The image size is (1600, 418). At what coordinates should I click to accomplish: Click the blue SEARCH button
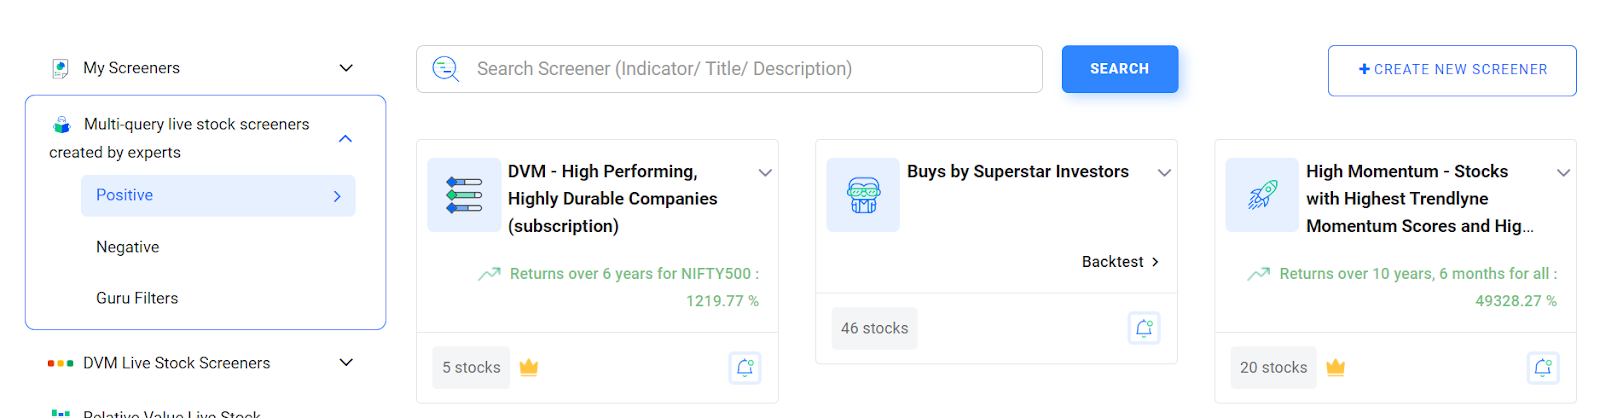pos(1120,69)
